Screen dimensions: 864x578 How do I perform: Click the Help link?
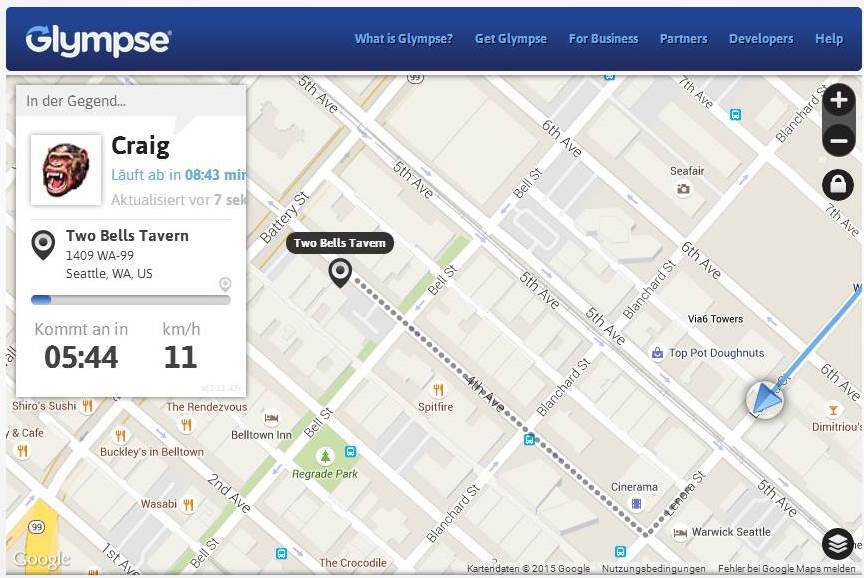(x=829, y=39)
